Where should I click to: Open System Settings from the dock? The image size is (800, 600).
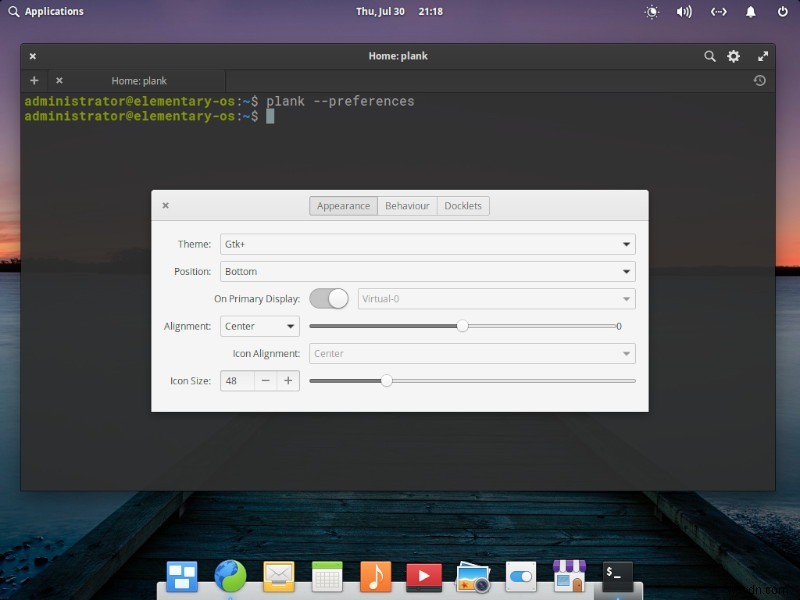click(520, 576)
